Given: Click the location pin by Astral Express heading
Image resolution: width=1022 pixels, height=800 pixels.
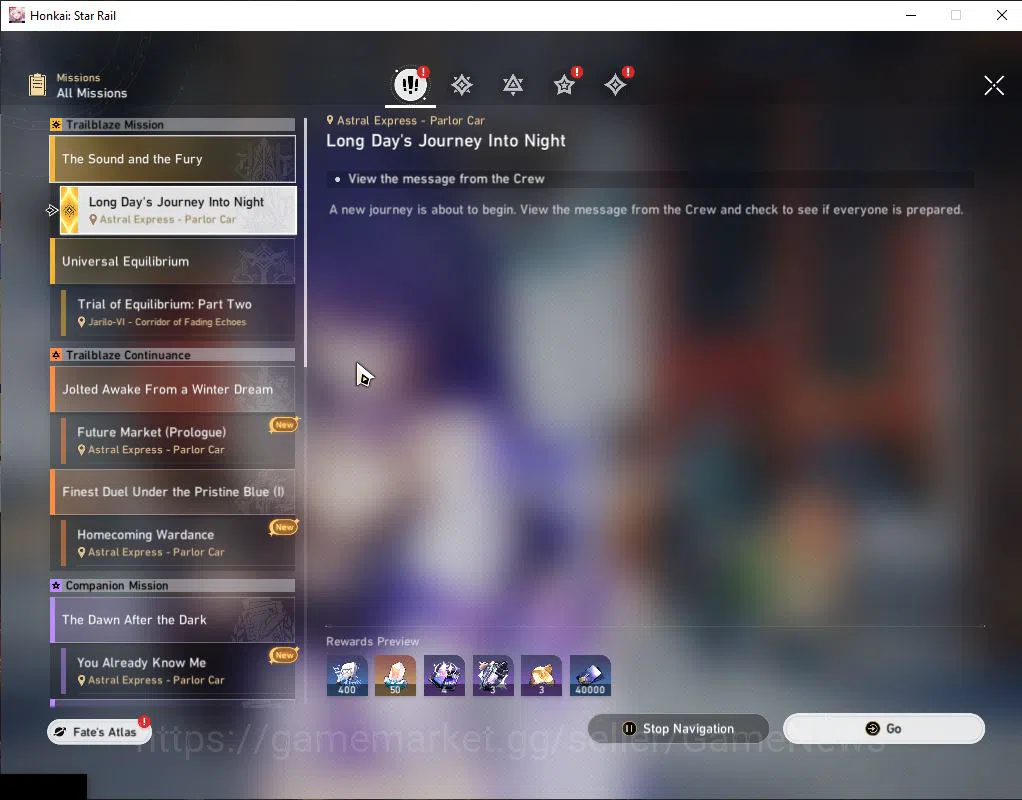Looking at the screenshot, I should click(x=330, y=120).
